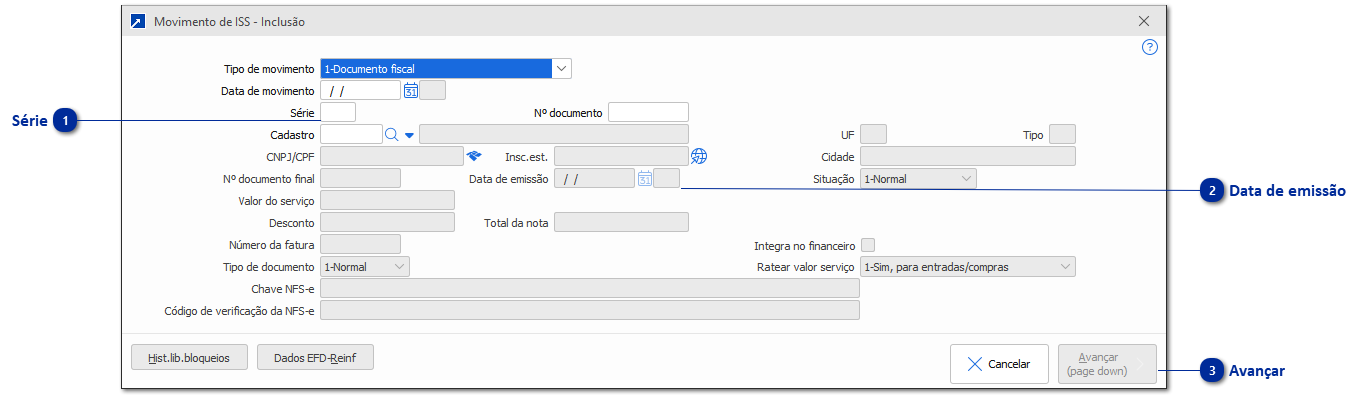Toggle the Integra no financeiro checkbox
Viewport: 1362px width, 405px height.
point(868,245)
